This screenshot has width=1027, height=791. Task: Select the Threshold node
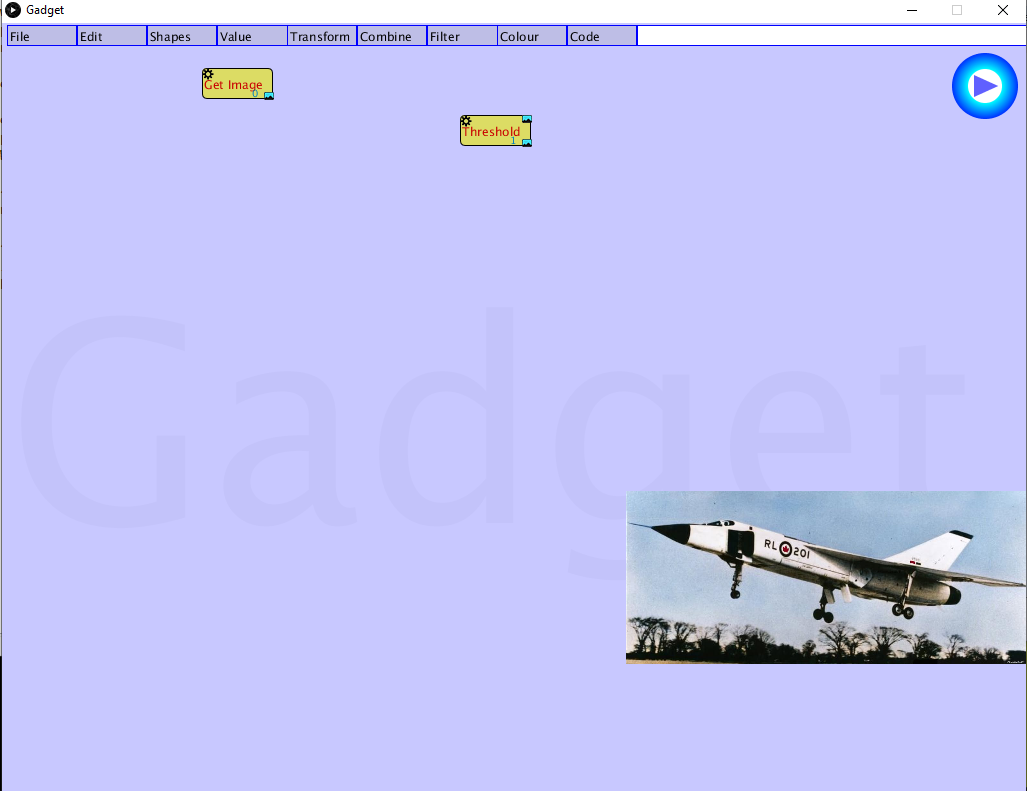(492, 133)
